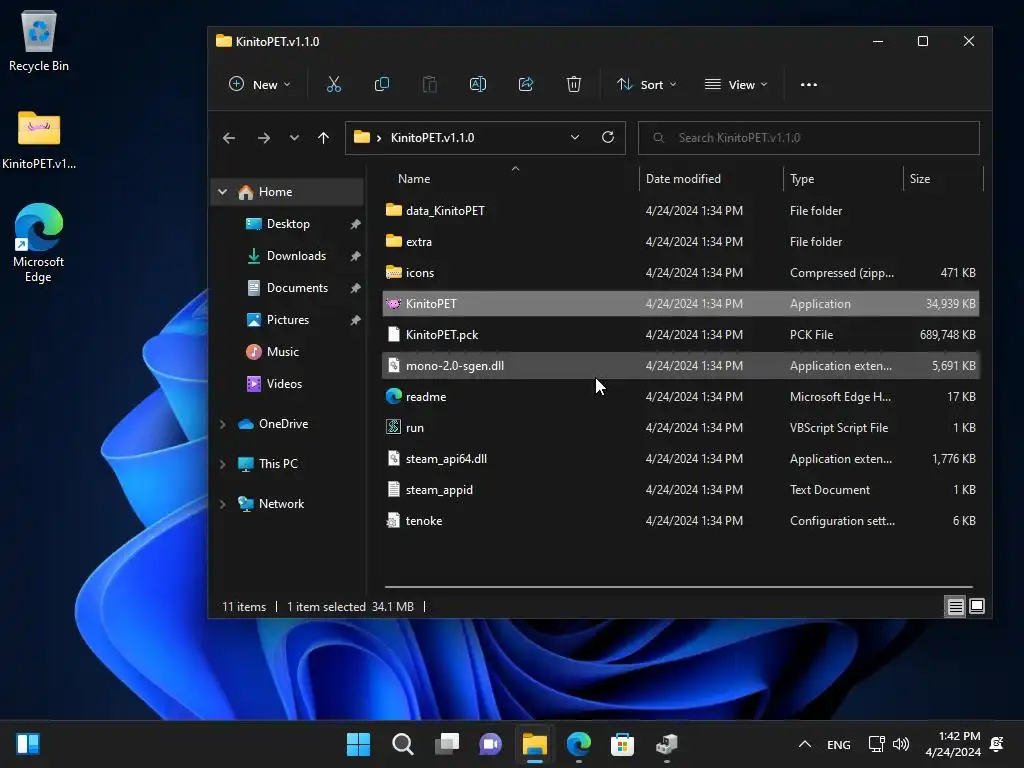This screenshot has height=768, width=1024.
Task: Open volume control in system tray
Action: point(901,744)
